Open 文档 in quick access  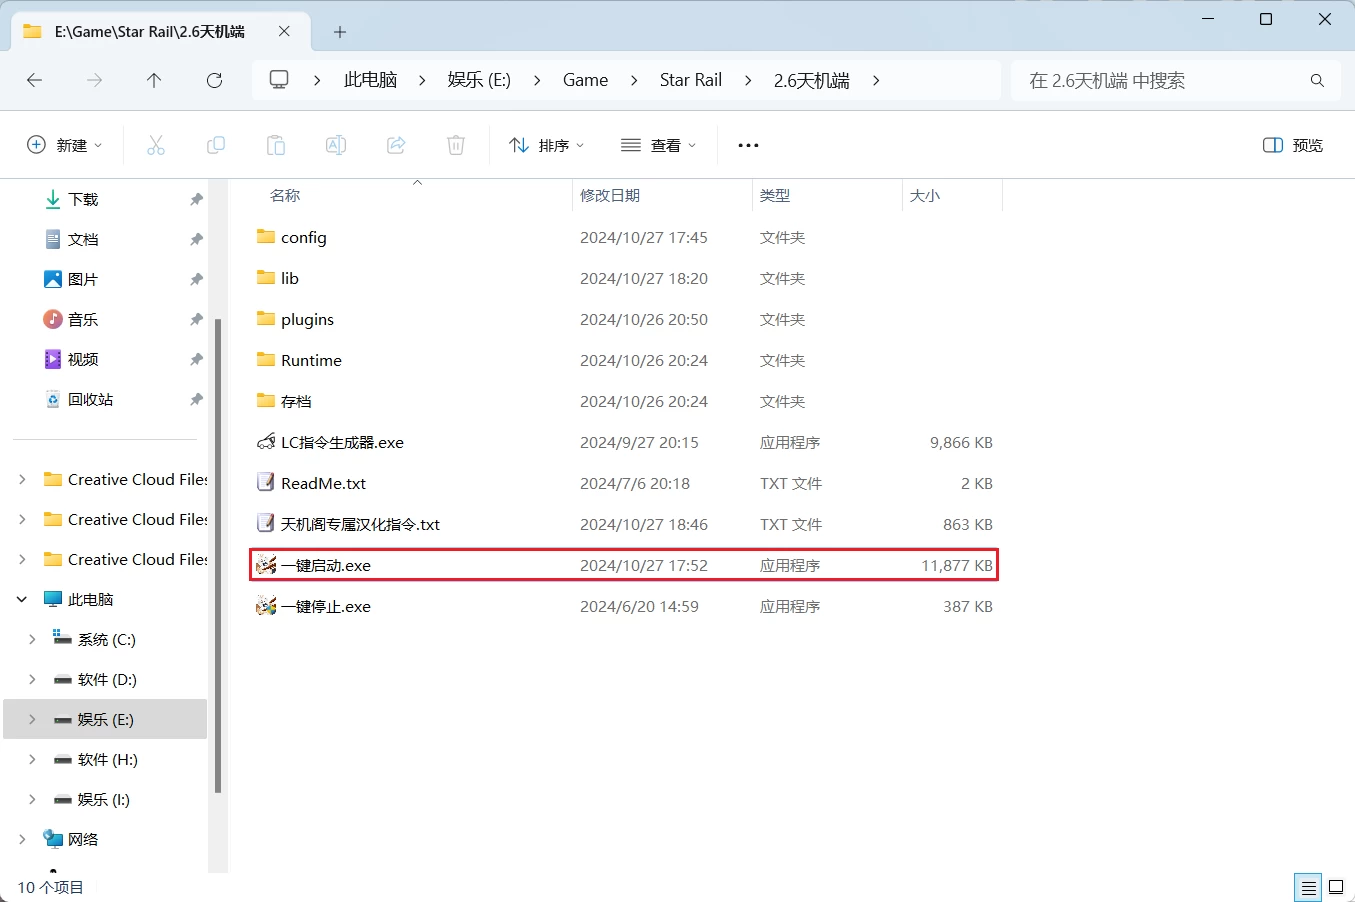[83, 239]
